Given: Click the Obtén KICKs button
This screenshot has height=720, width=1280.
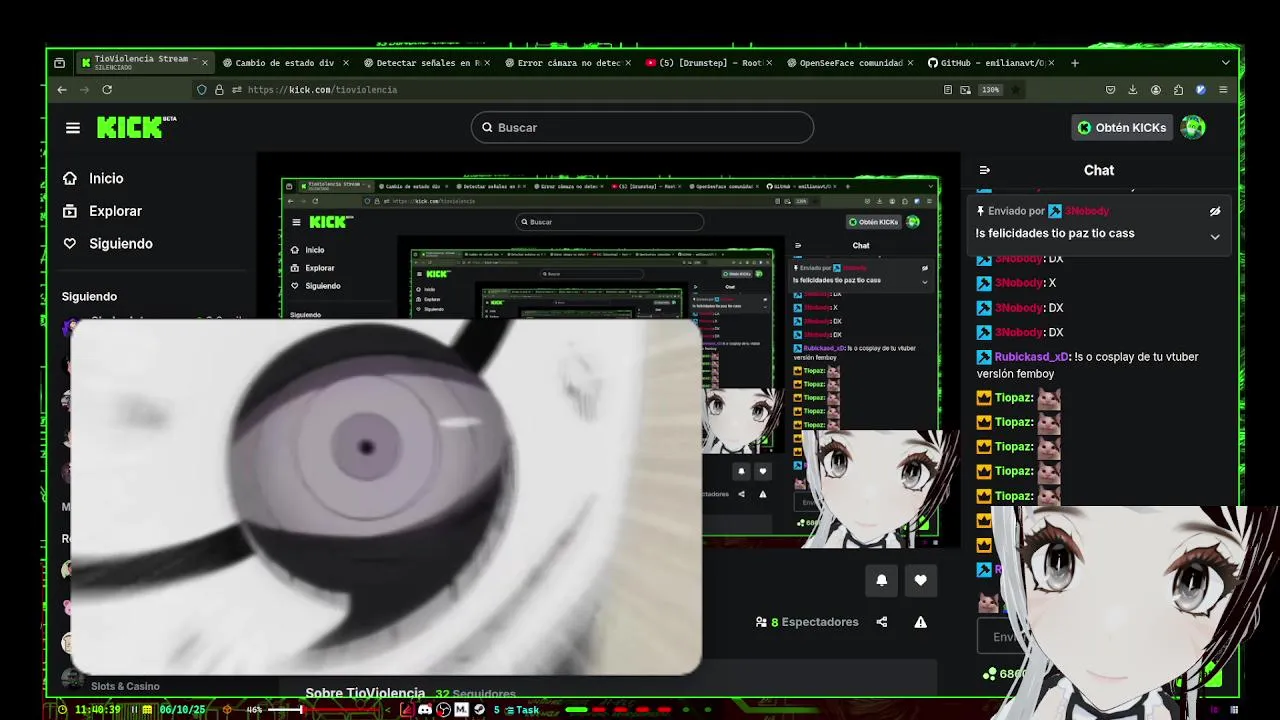Looking at the screenshot, I should [1121, 127].
